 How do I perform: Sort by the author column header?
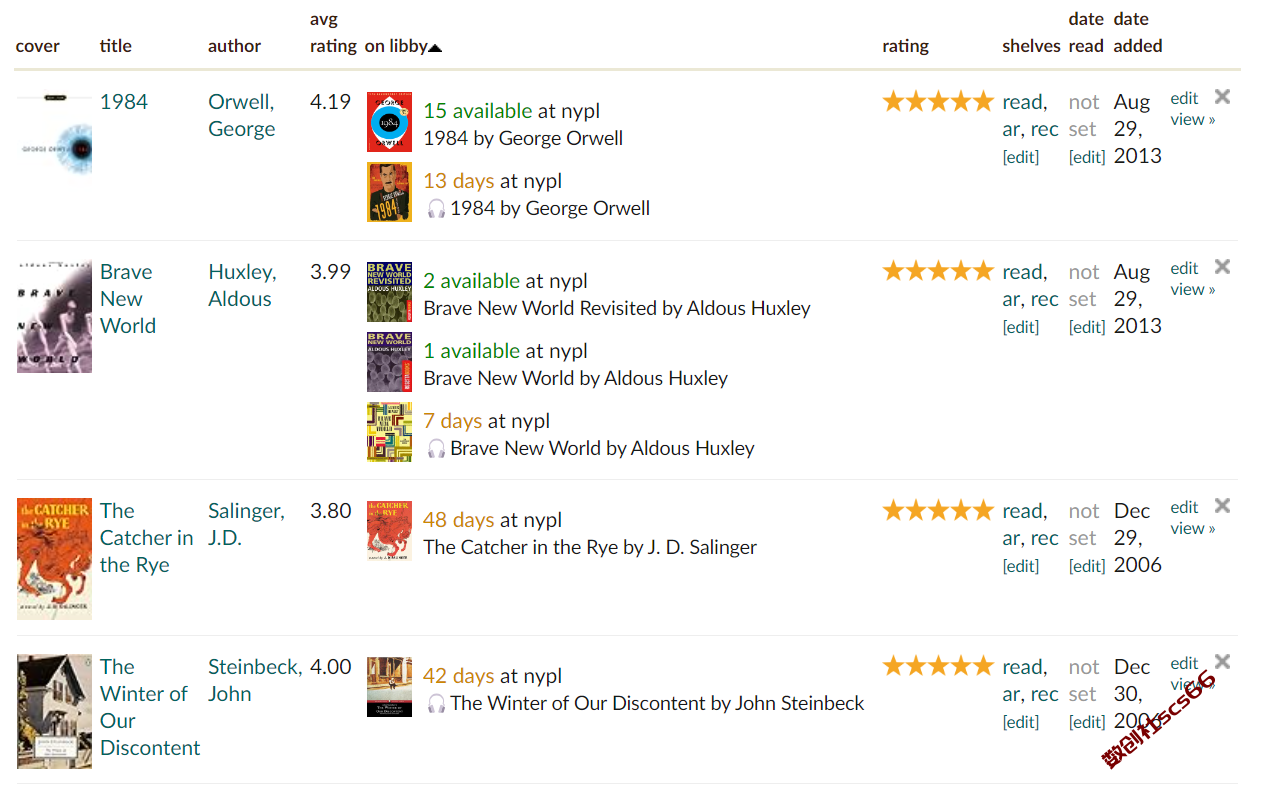pos(234,46)
